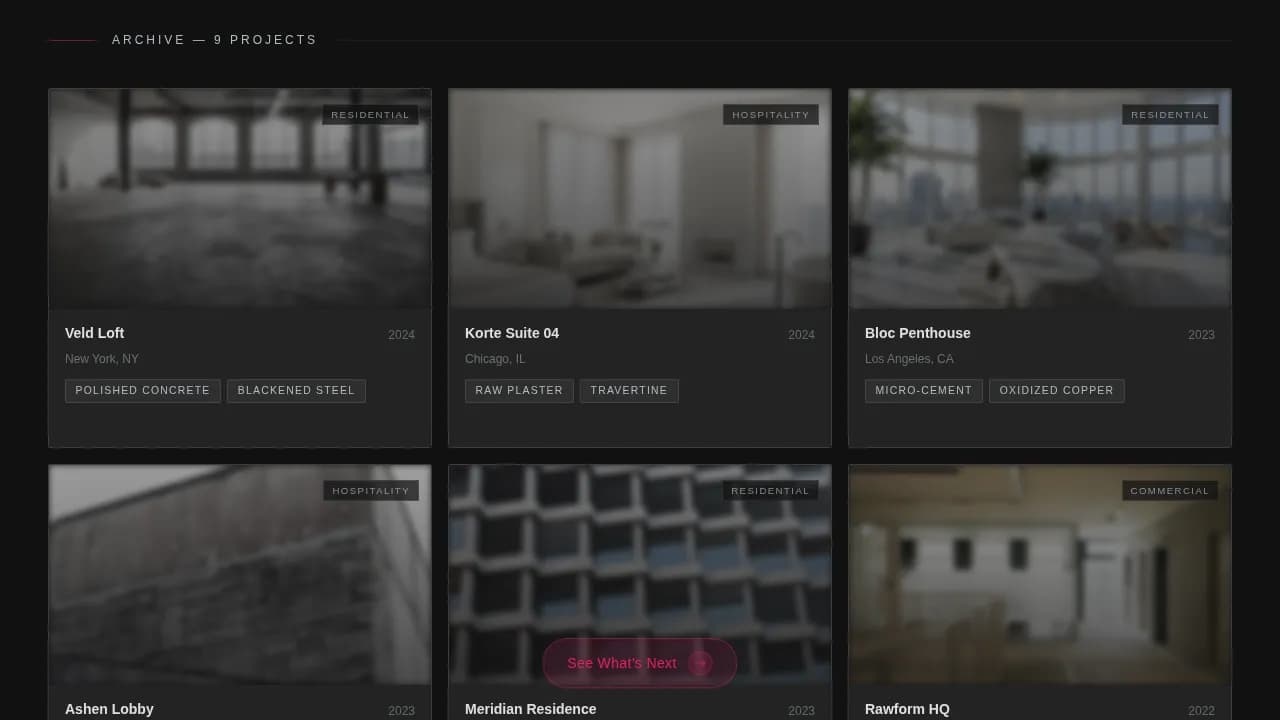This screenshot has width=1280, height=720.
Task: Click the Residential badge on Meridian Residence
Action: [771, 491]
